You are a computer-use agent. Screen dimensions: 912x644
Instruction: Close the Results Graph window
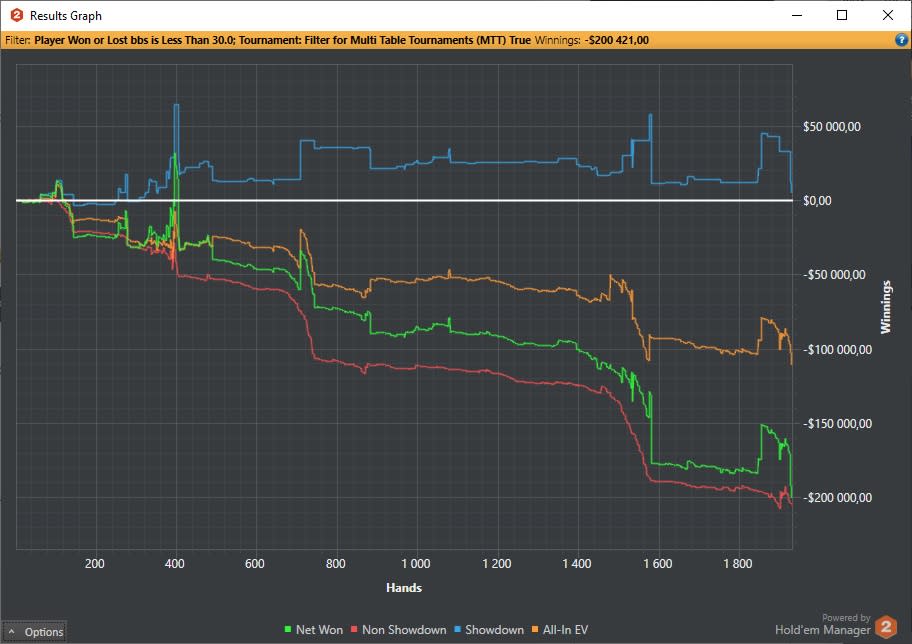888,15
